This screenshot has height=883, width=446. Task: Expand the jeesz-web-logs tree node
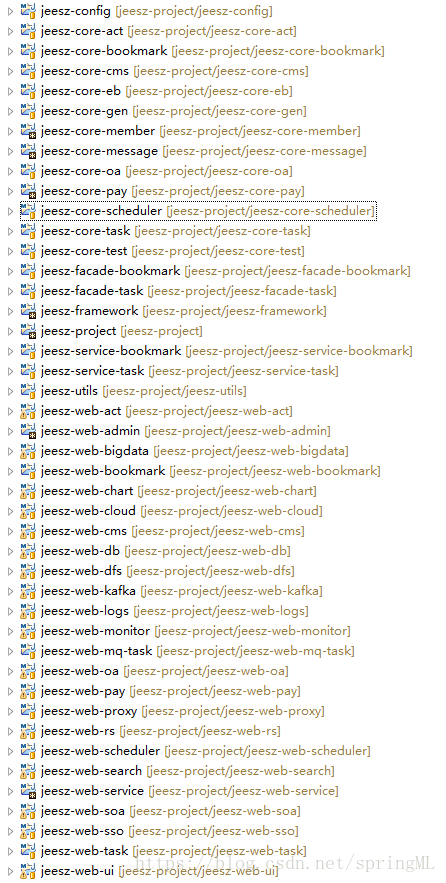point(10,610)
